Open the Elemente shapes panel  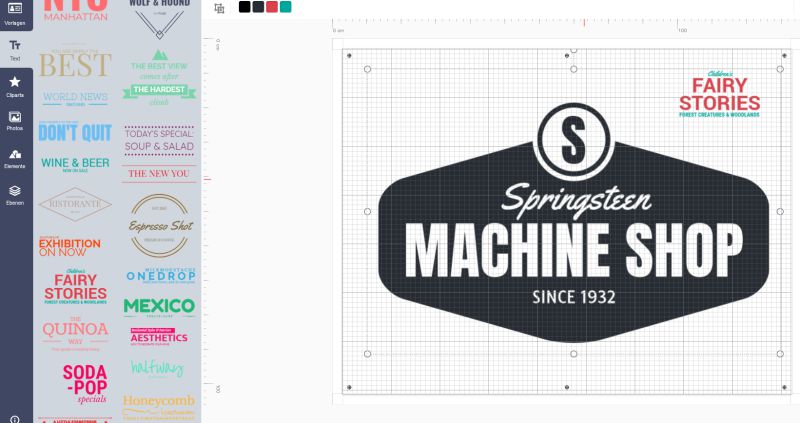tap(15, 157)
